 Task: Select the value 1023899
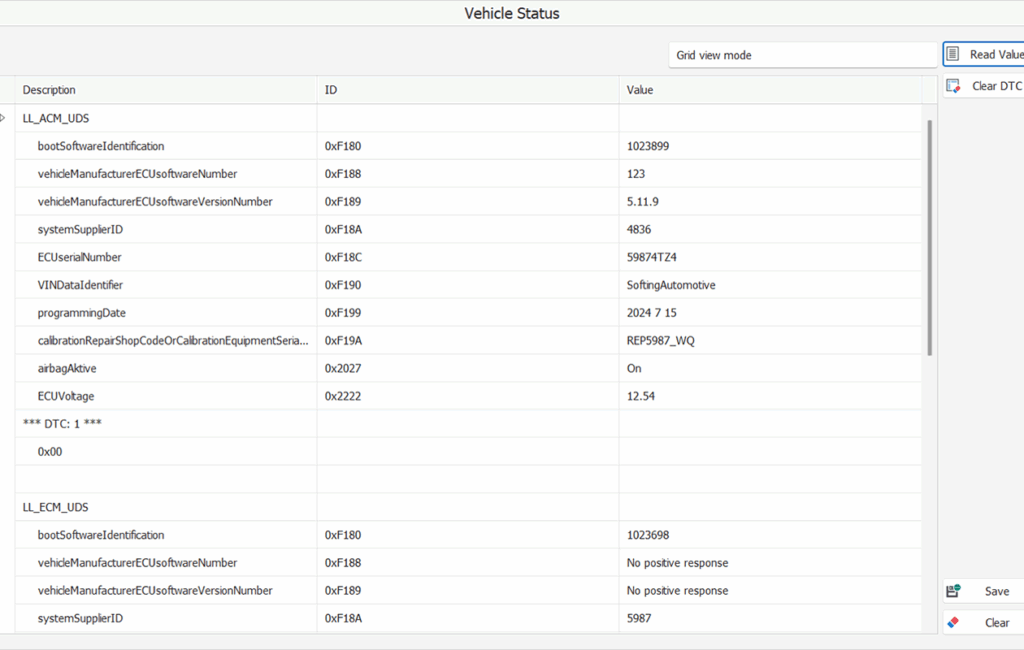(648, 146)
